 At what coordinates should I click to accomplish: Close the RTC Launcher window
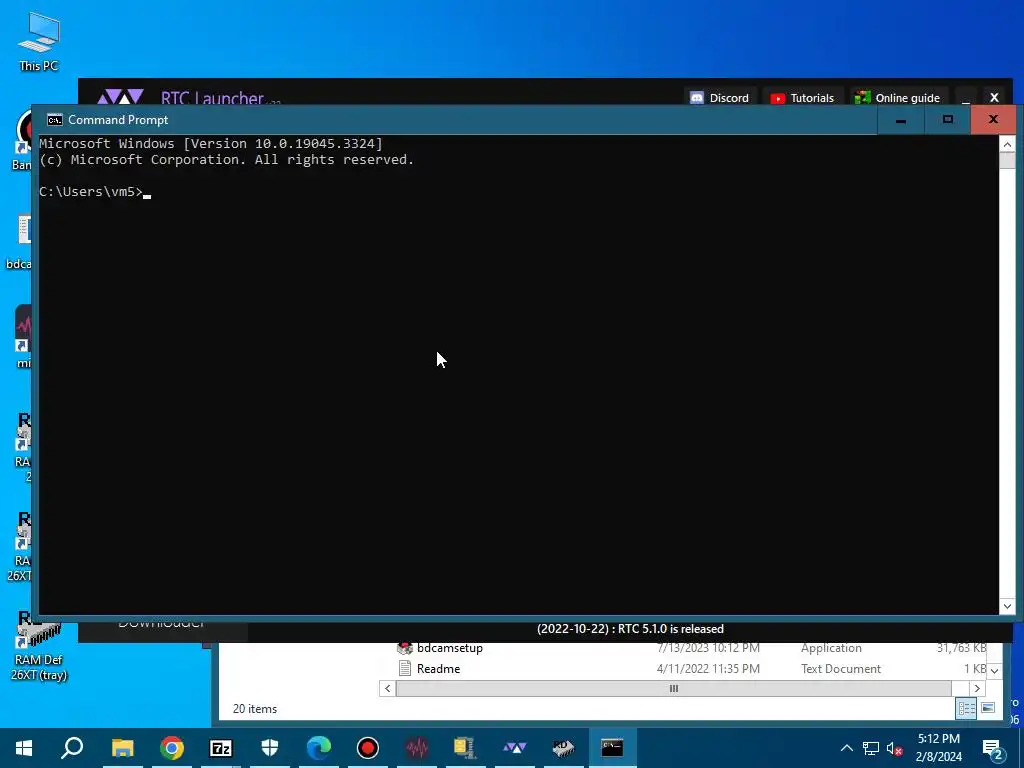pyautogui.click(x=994, y=97)
